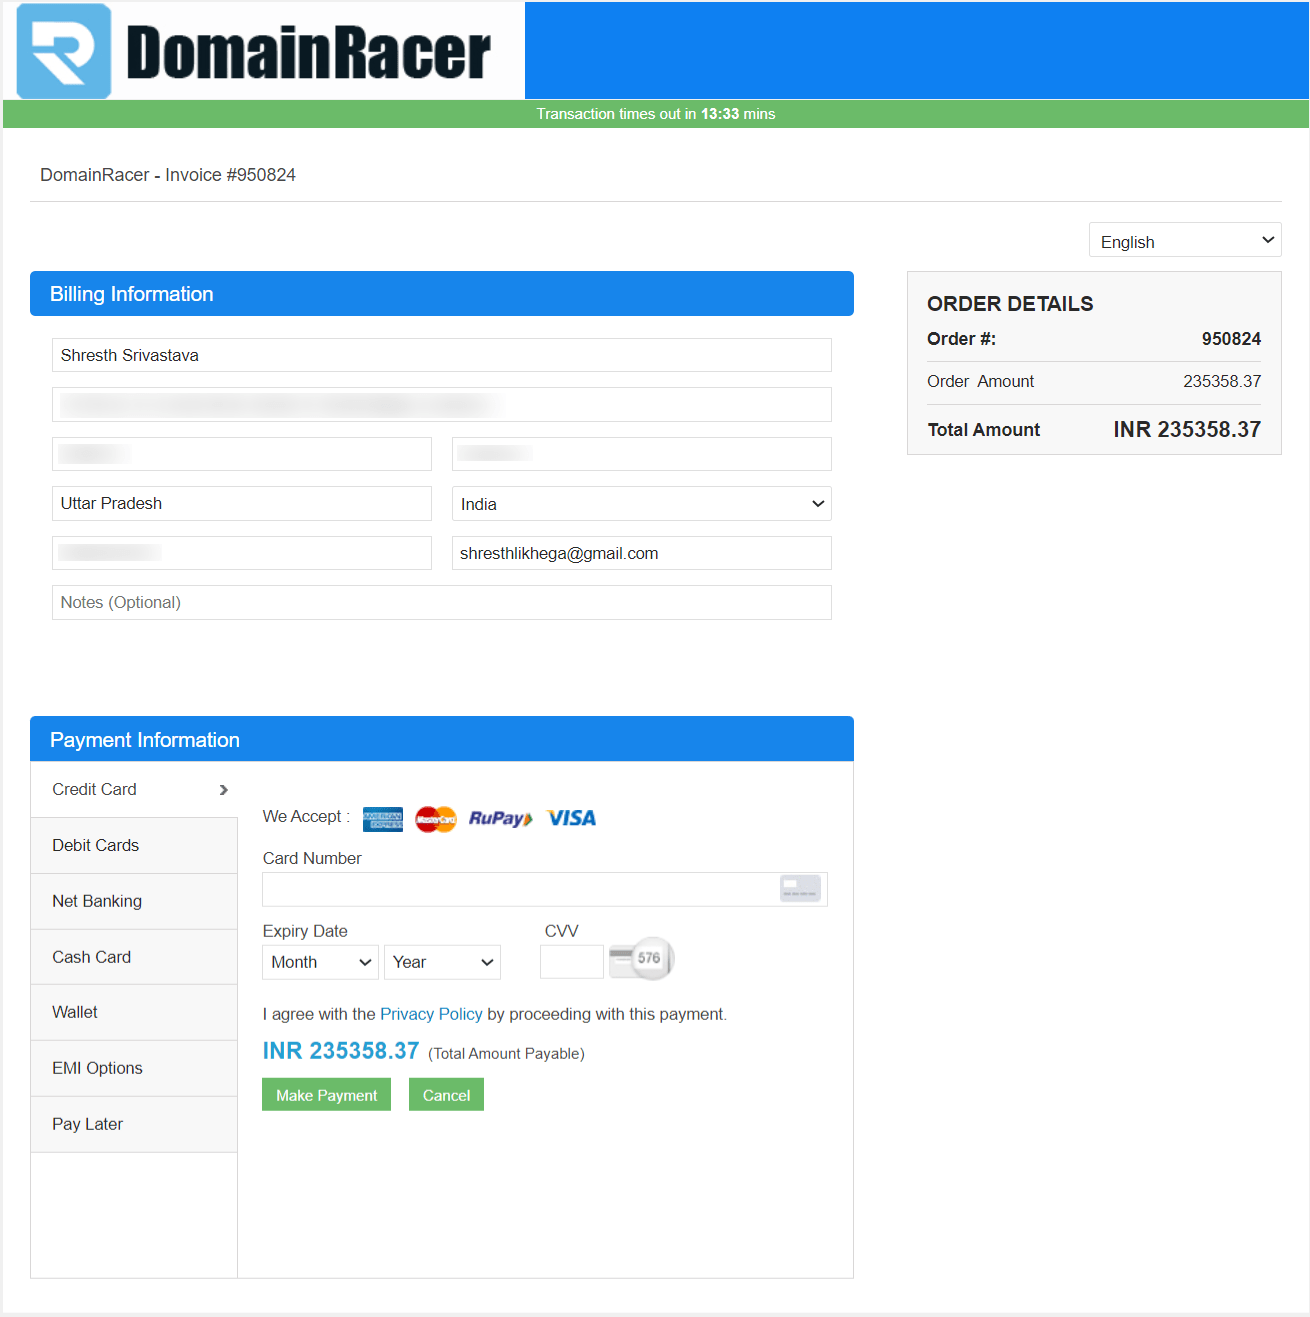Open the English language selector
1310x1317 pixels.
(1184, 240)
